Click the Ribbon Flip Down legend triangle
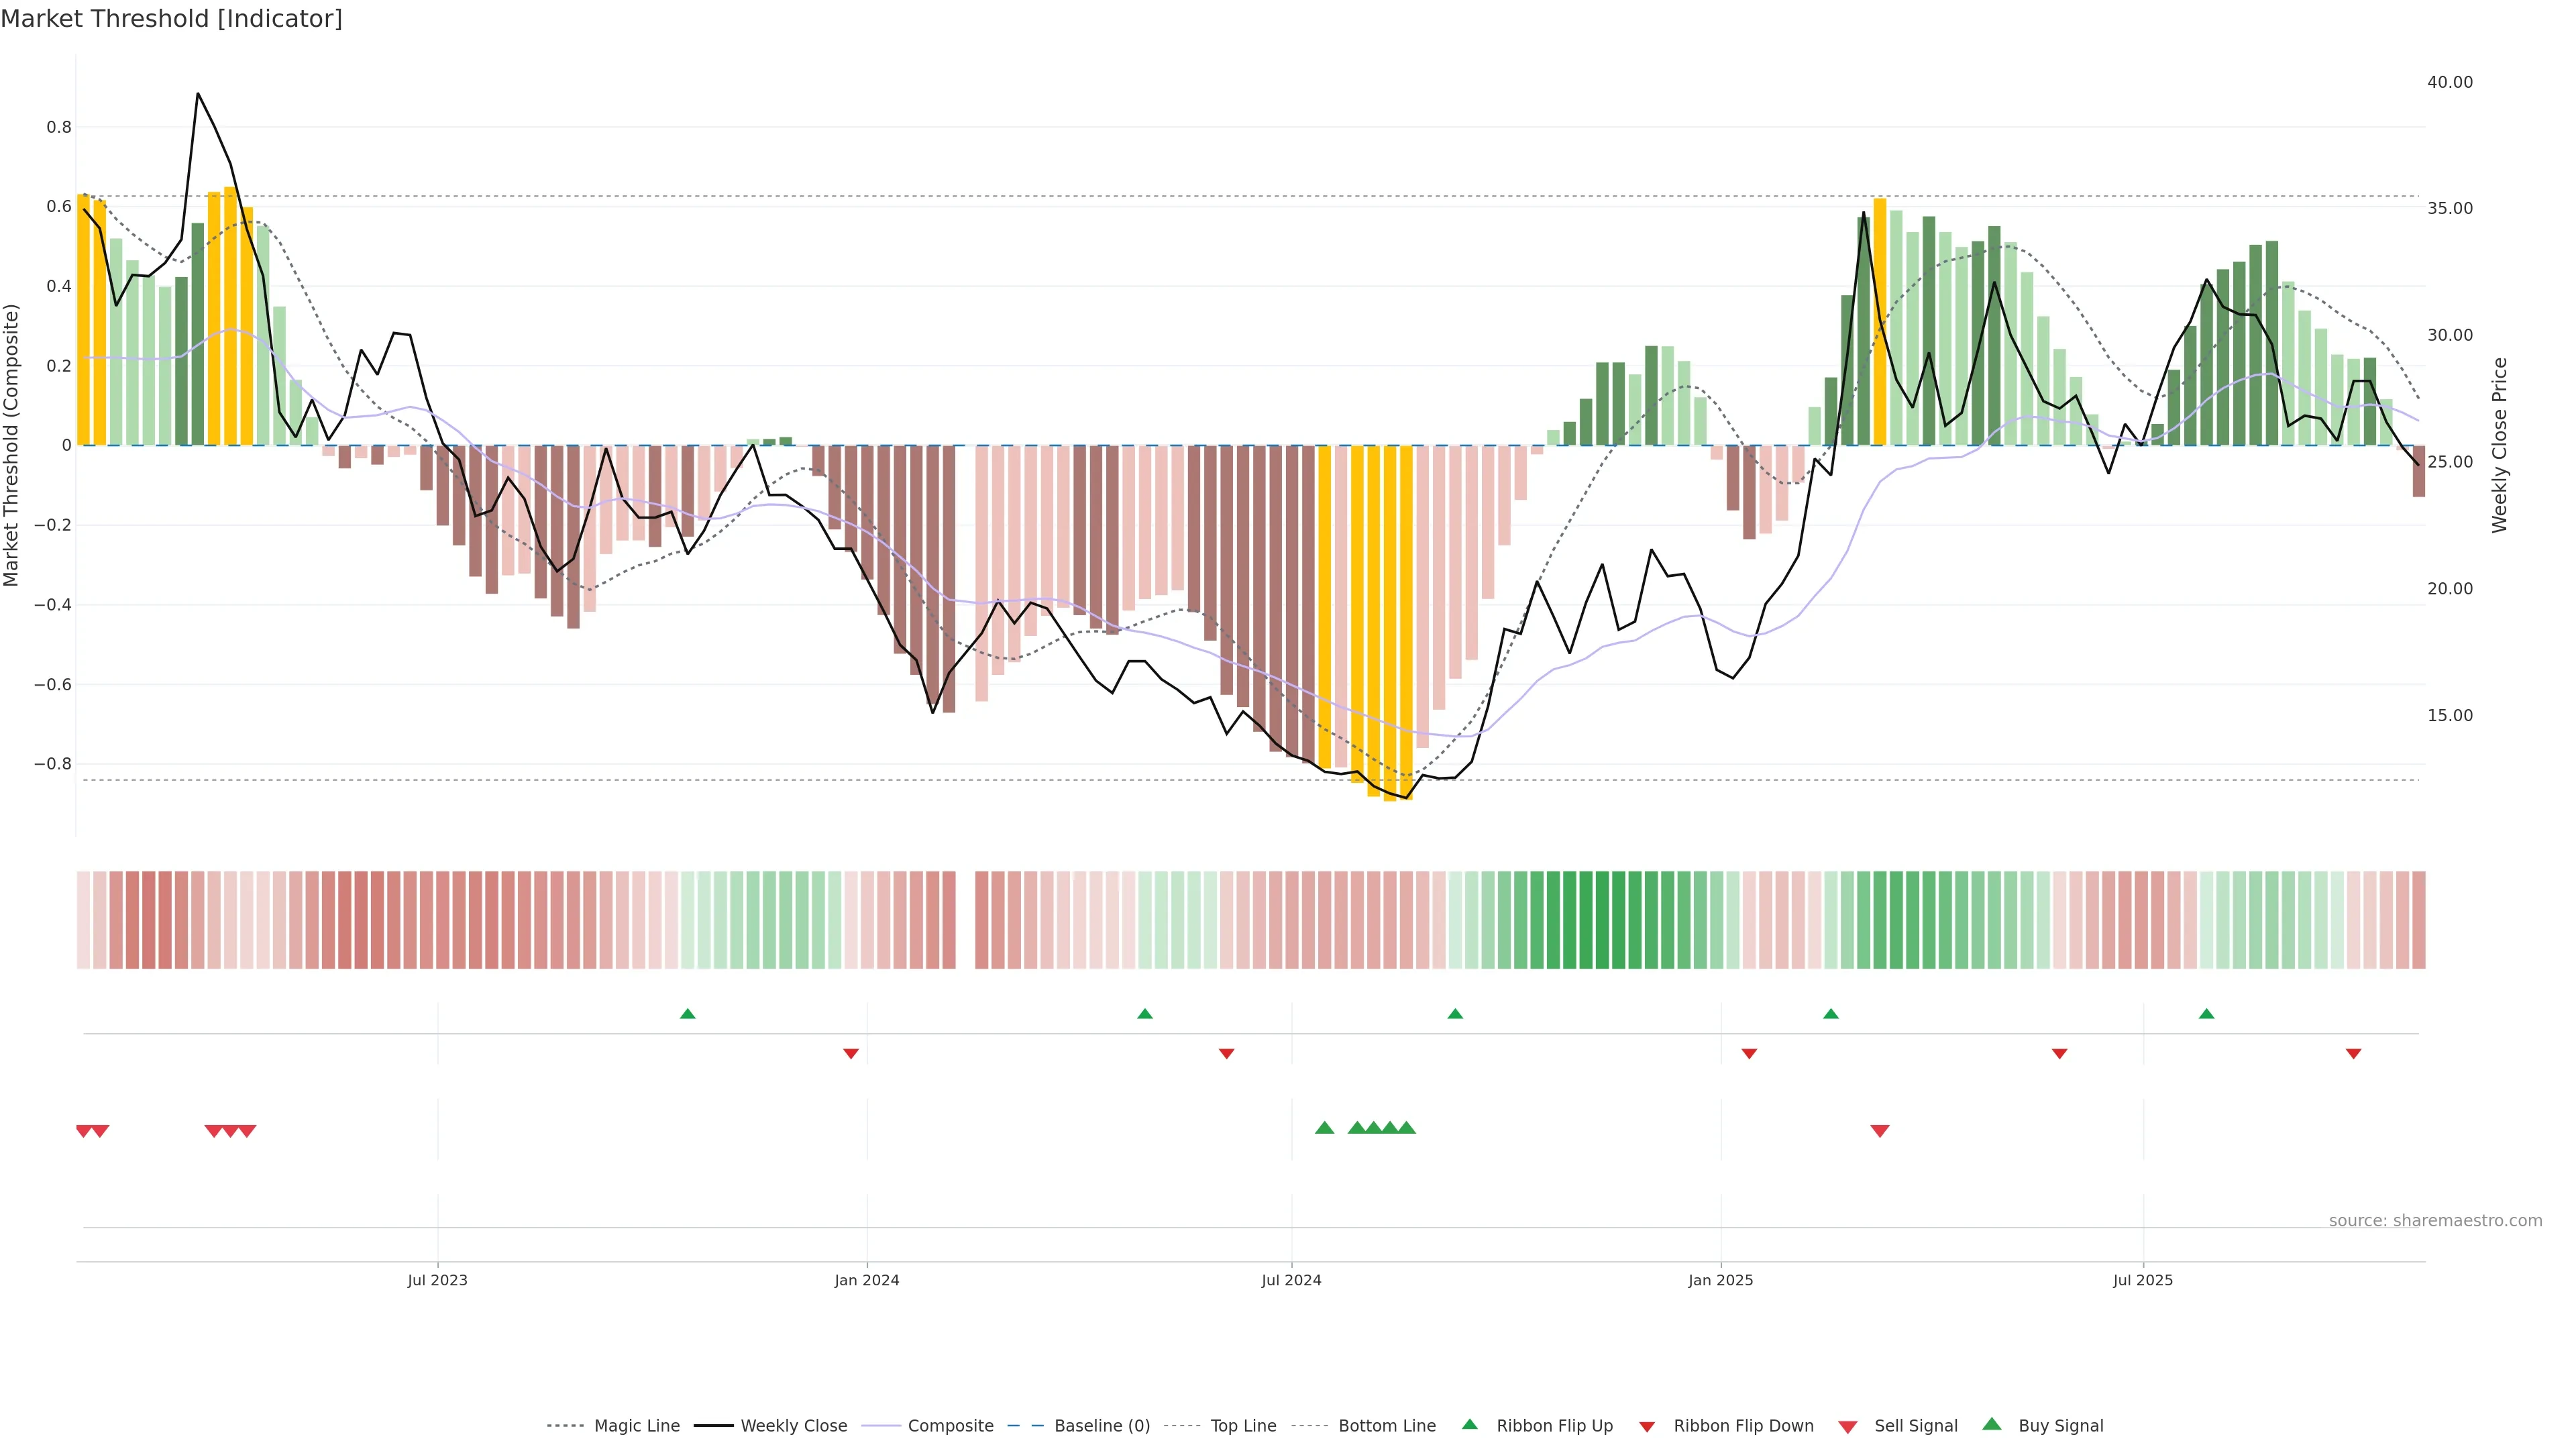The height and width of the screenshot is (1449, 2576). click(x=1647, y=1427)
